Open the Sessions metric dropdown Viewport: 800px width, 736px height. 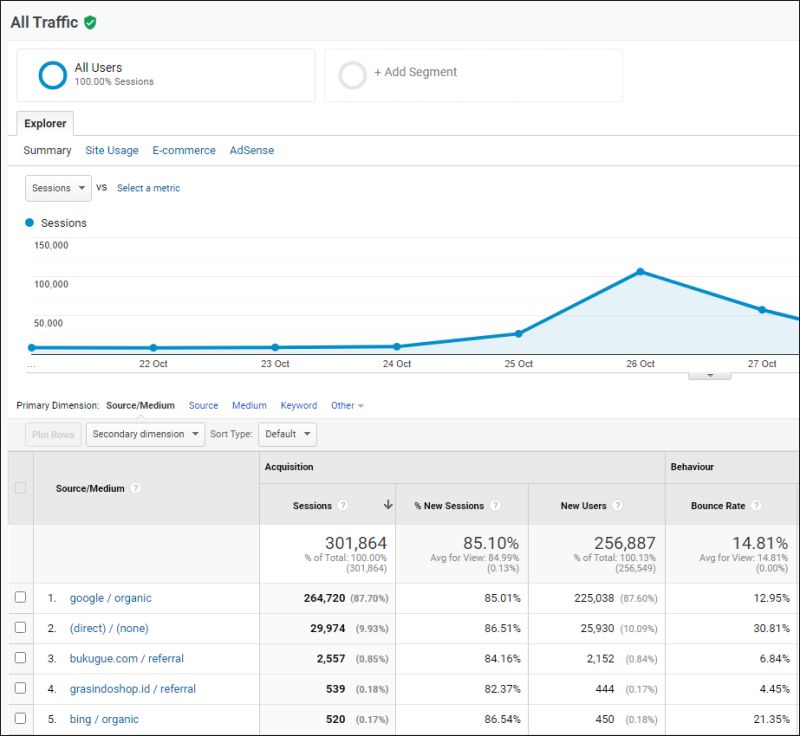pos(57,188)
